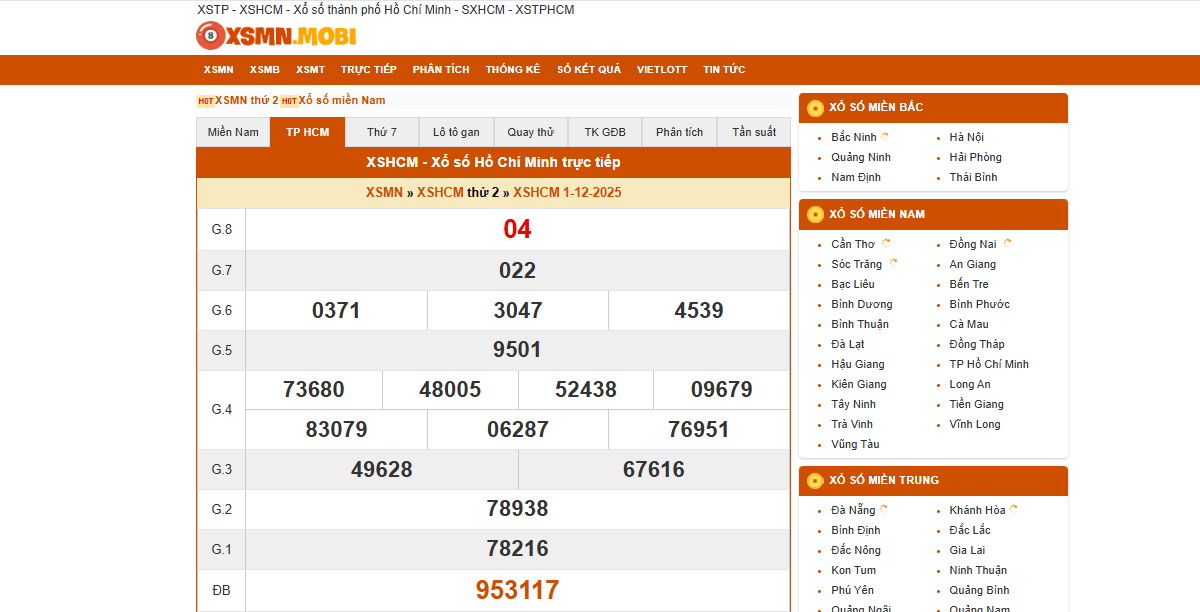
Task: Click the Xổ số miền Nam hot link
Action: tap(342, 100)
